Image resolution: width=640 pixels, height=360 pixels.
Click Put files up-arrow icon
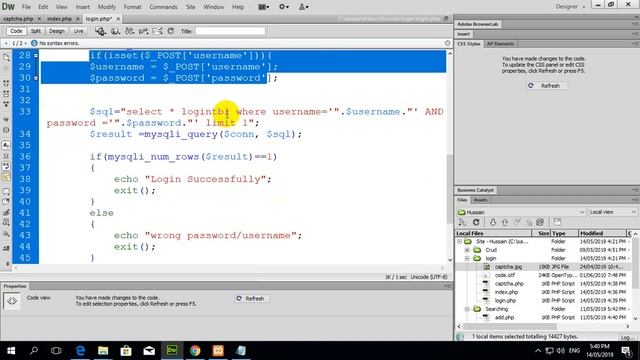point(505,222)
